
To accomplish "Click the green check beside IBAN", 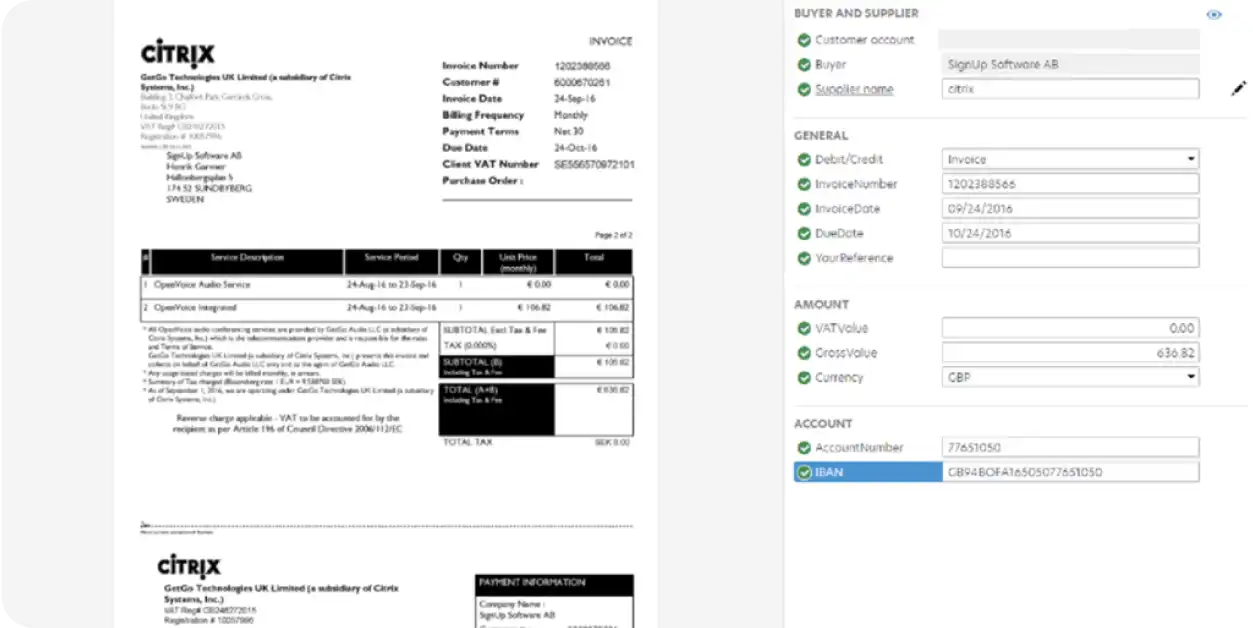I will click(x=804, y=472).
